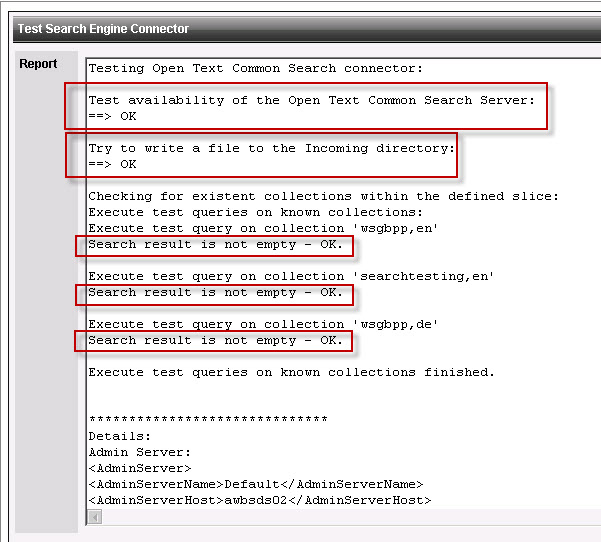The height and width of the screenshot is (542, 601).
Task: Click the 'Admin Server:' line
Action: (140, 452)
